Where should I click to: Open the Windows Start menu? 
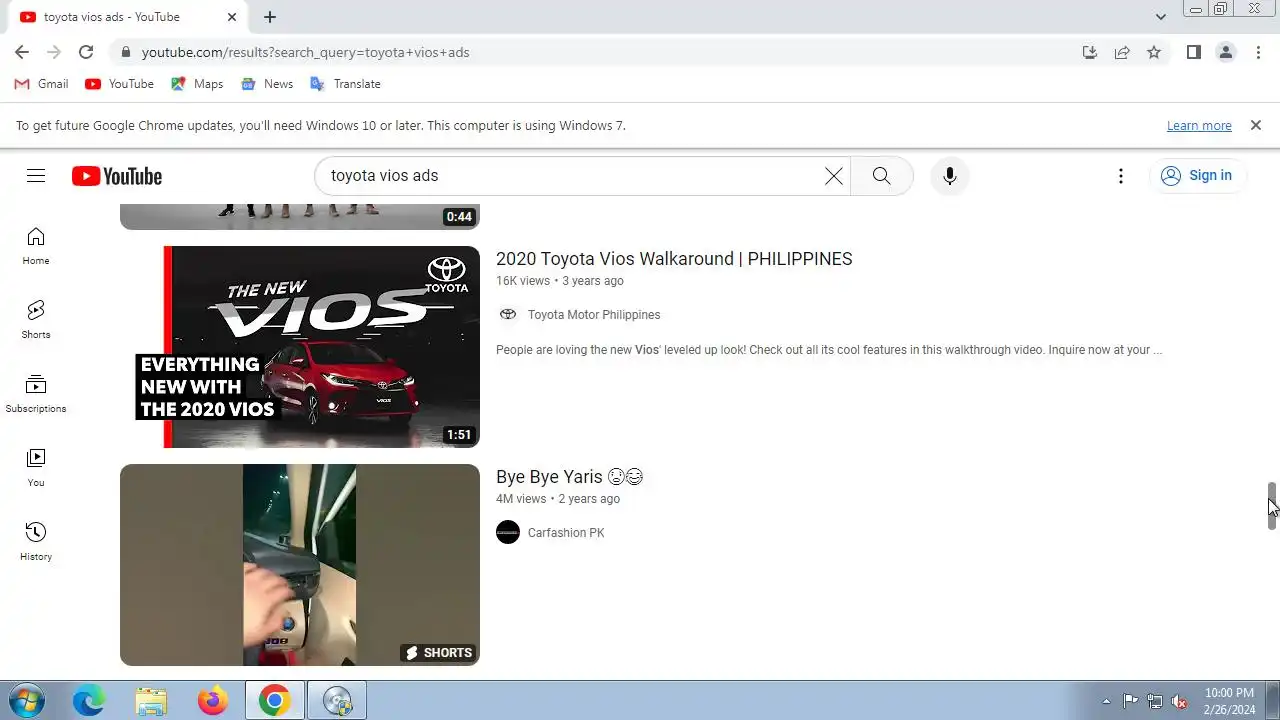(x=25, y=701)
